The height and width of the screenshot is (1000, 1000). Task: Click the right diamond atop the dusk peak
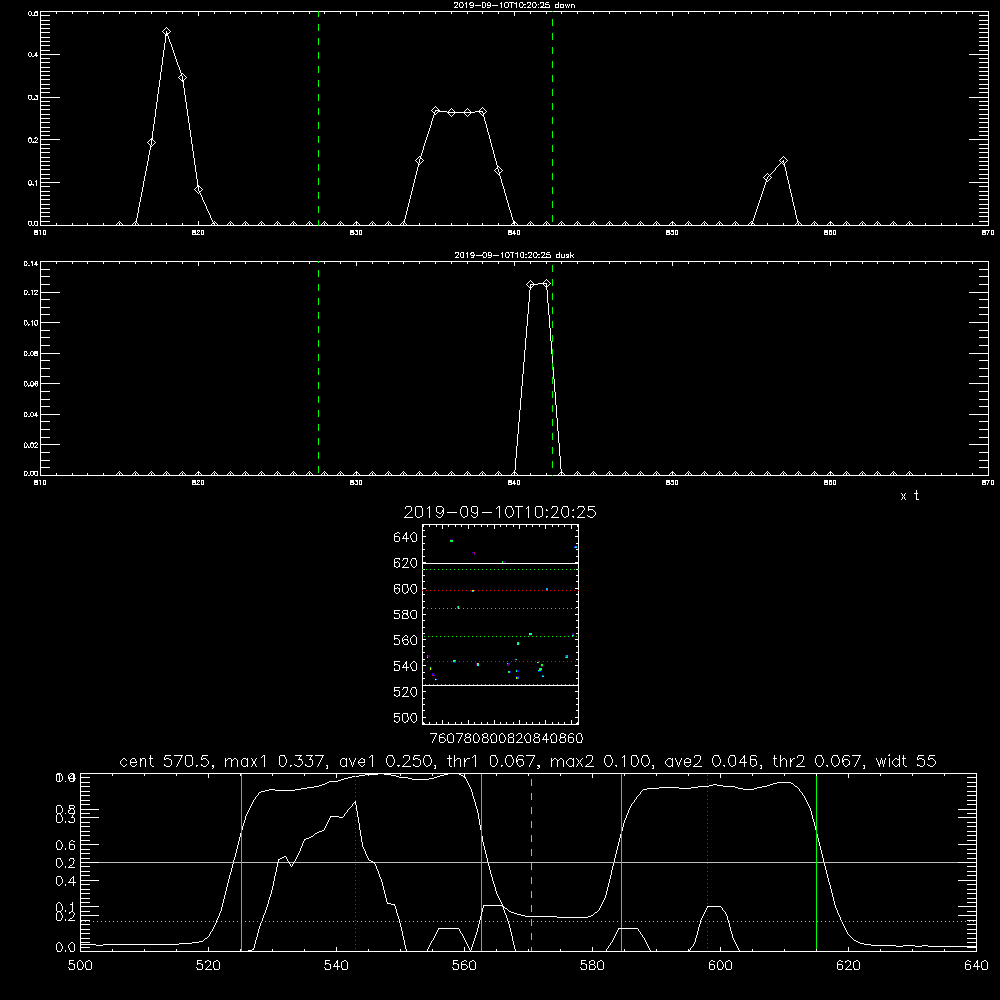click(x=546, y=284)
